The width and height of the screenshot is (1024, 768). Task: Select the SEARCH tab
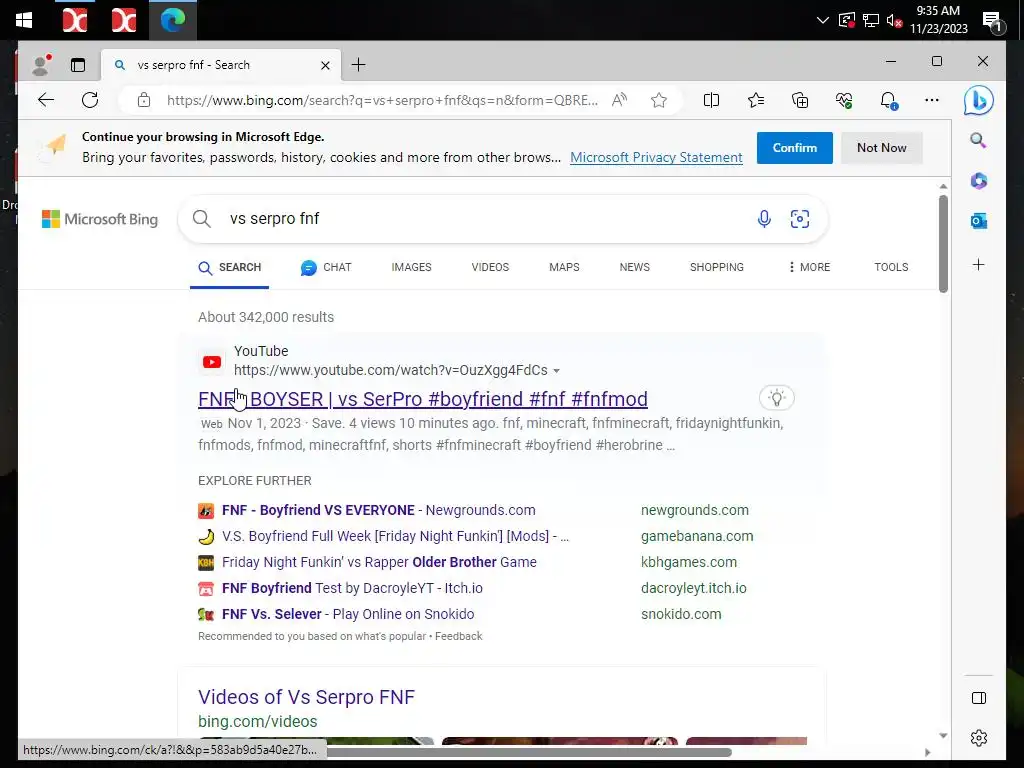pyautogui.click(x=230, y=268)
